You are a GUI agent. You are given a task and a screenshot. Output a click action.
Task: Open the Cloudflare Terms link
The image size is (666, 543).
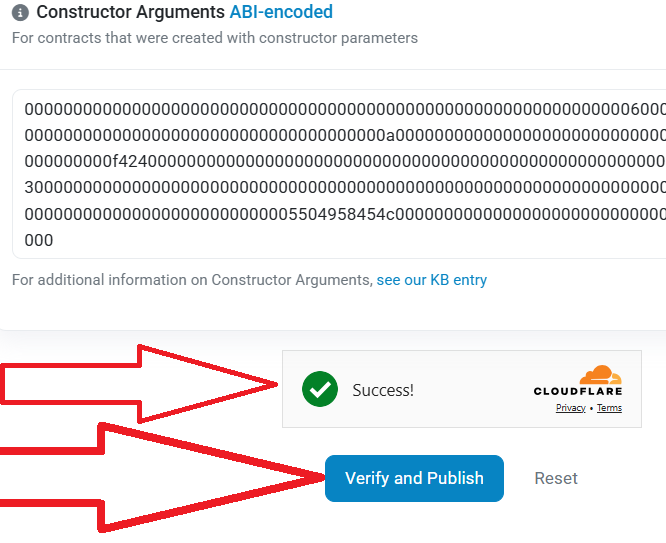(609, 408)
